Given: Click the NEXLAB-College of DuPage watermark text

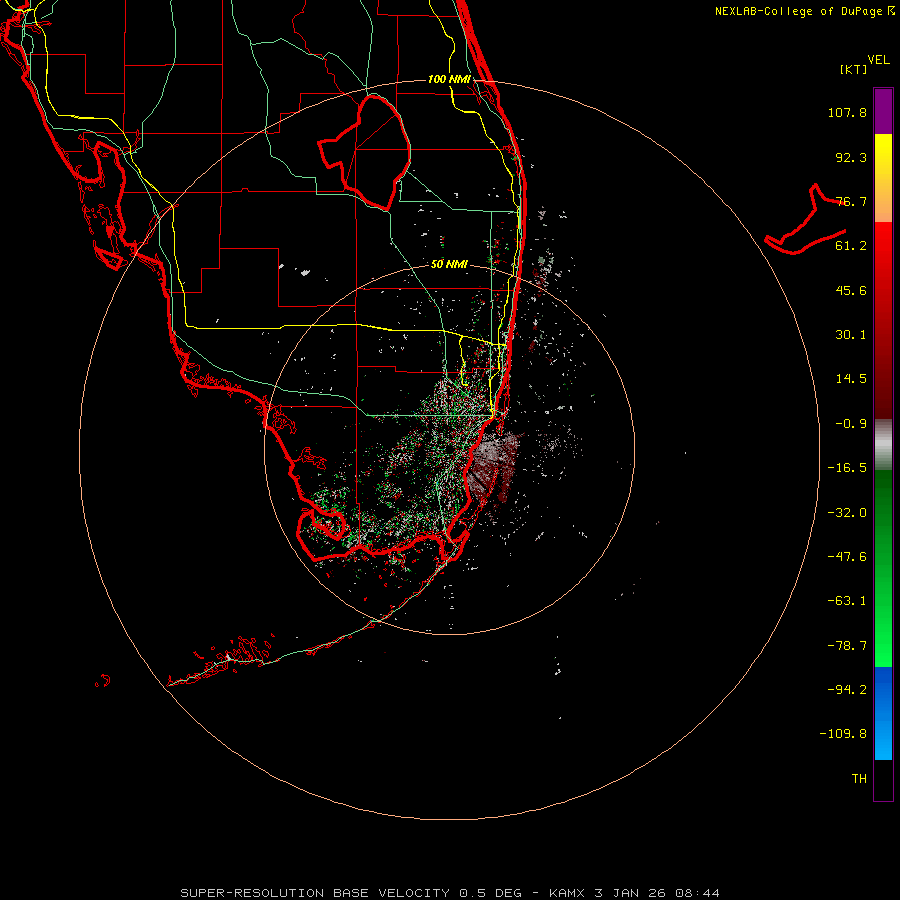Looking at the screenshot, I should coord(805,11).
